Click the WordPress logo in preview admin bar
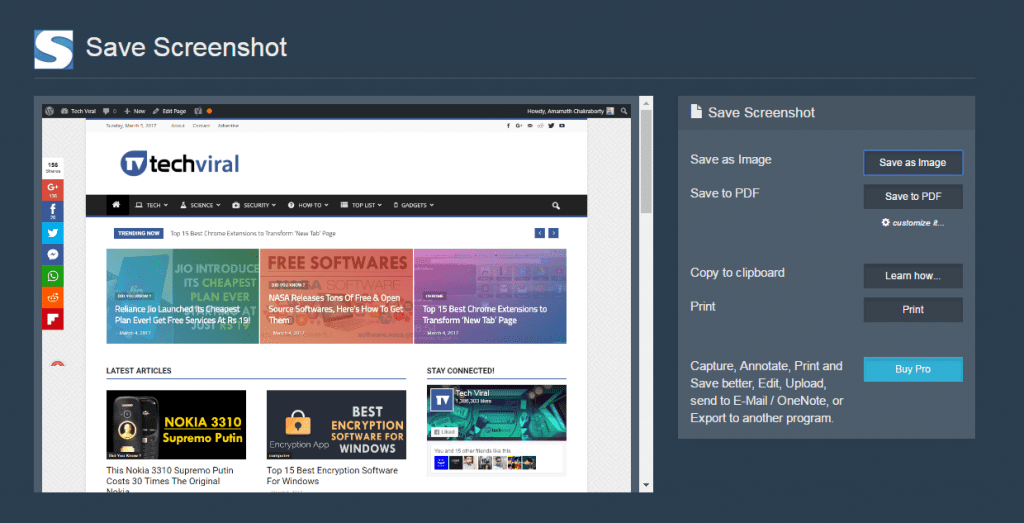The image size is (1024, 523). (x=50, y=111)
